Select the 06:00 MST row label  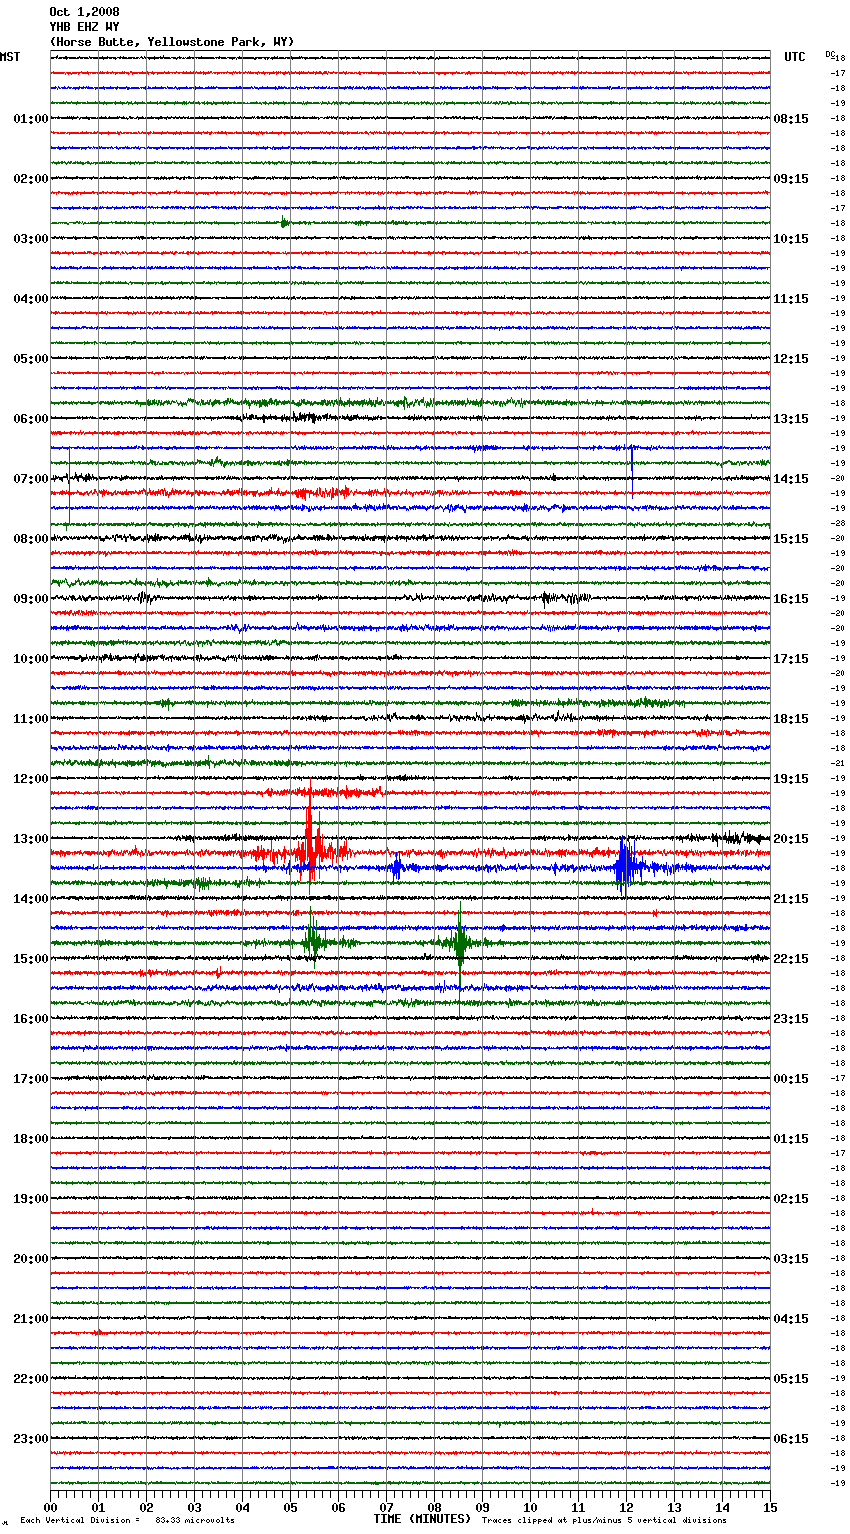click(31, 419)
